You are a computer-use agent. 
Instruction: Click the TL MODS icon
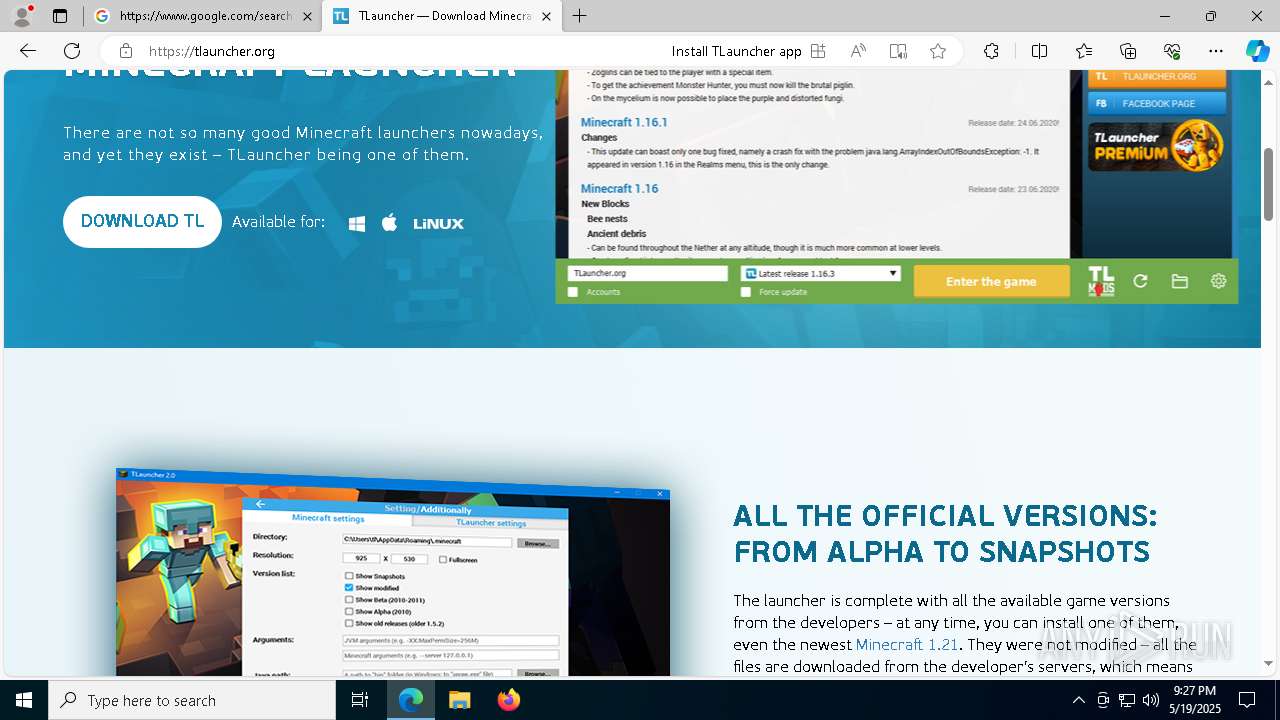pos(1101,281)
